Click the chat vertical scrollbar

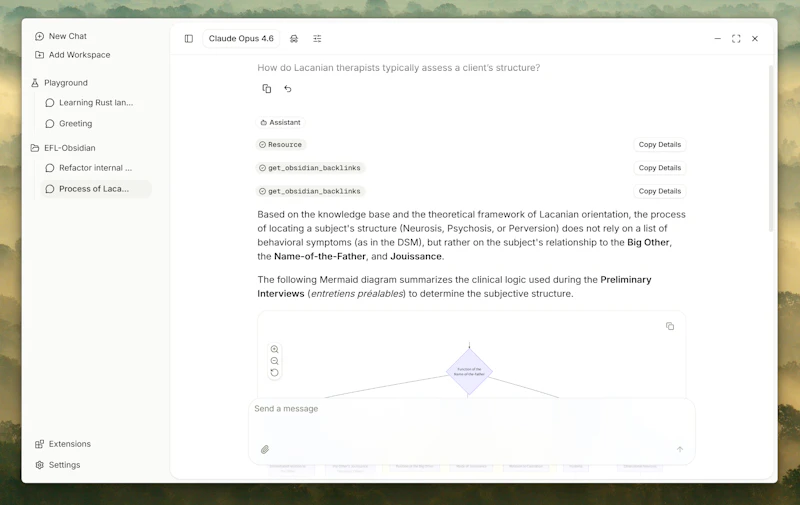point(771,148)
